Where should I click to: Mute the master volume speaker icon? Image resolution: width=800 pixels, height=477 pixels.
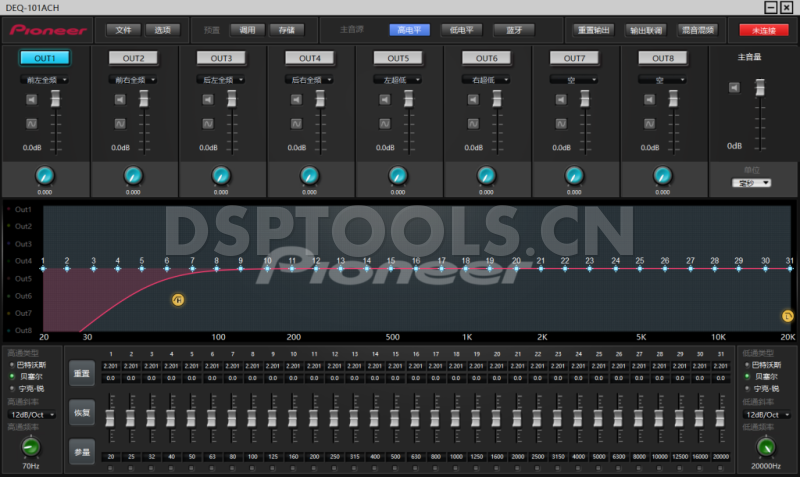pyautogui.click(x=733, y=87)
